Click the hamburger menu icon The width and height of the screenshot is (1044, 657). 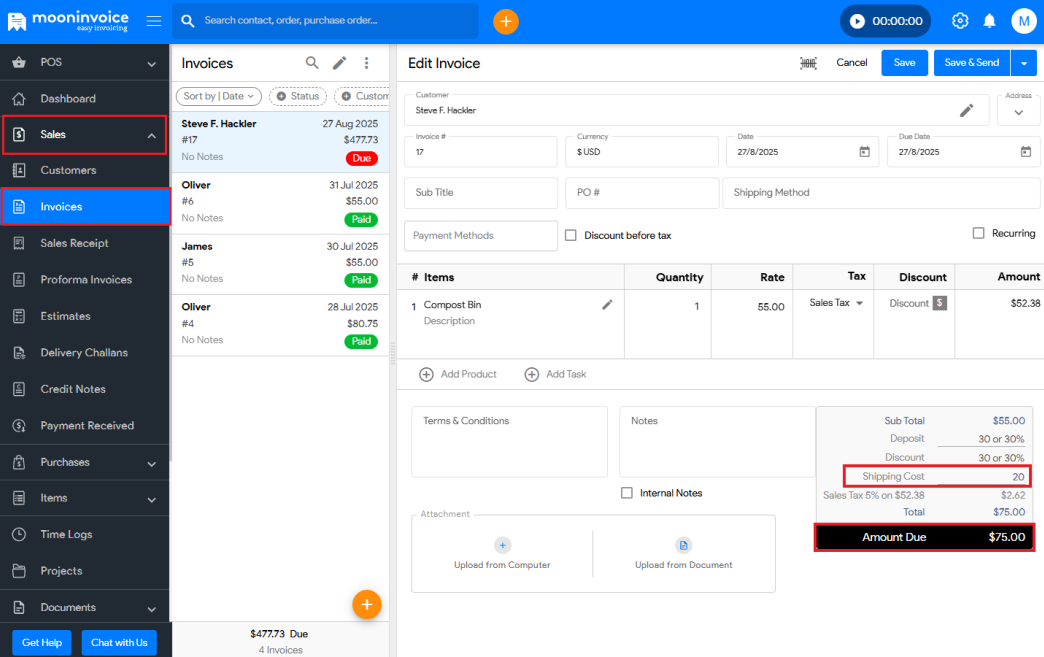[x=153, y=21]
